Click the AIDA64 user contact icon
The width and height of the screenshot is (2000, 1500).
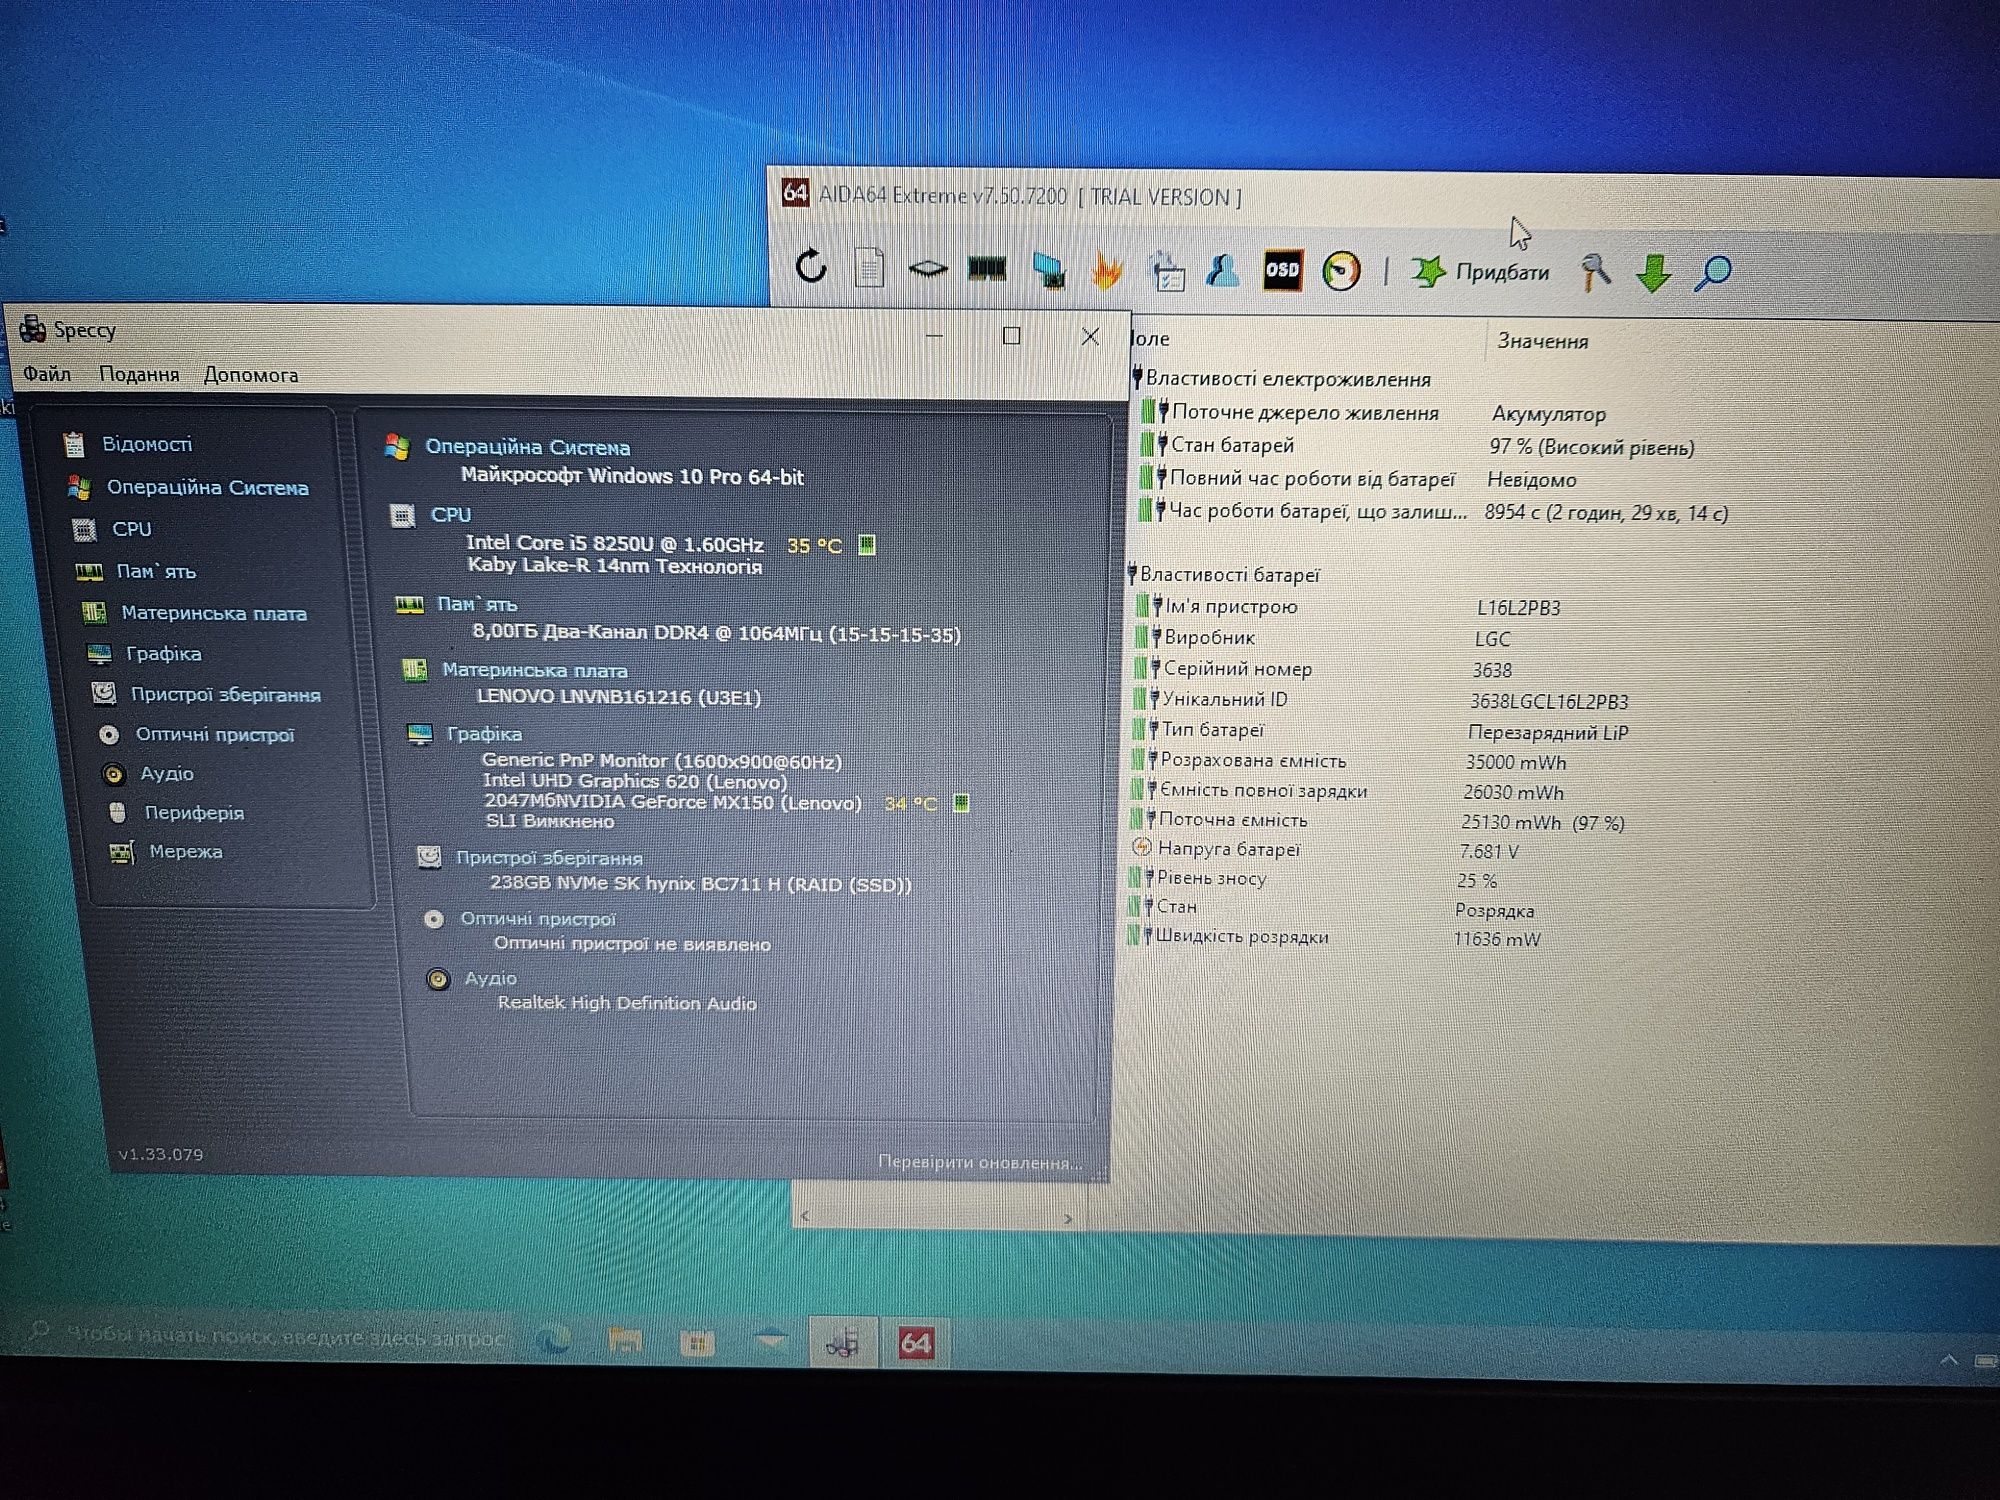tap(1222, 270)
